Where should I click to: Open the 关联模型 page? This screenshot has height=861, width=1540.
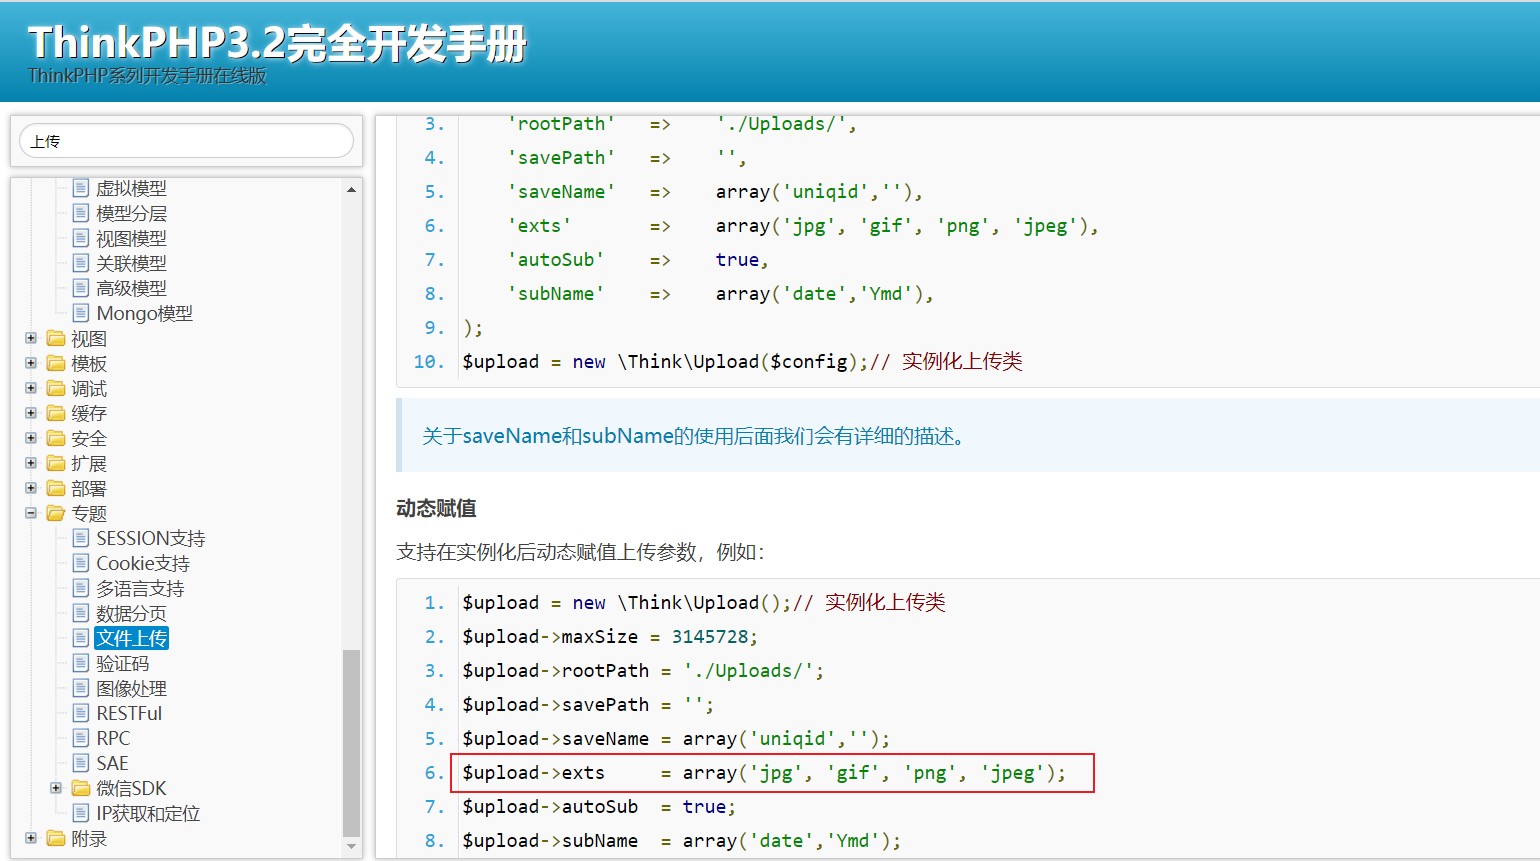coord(131,263)
